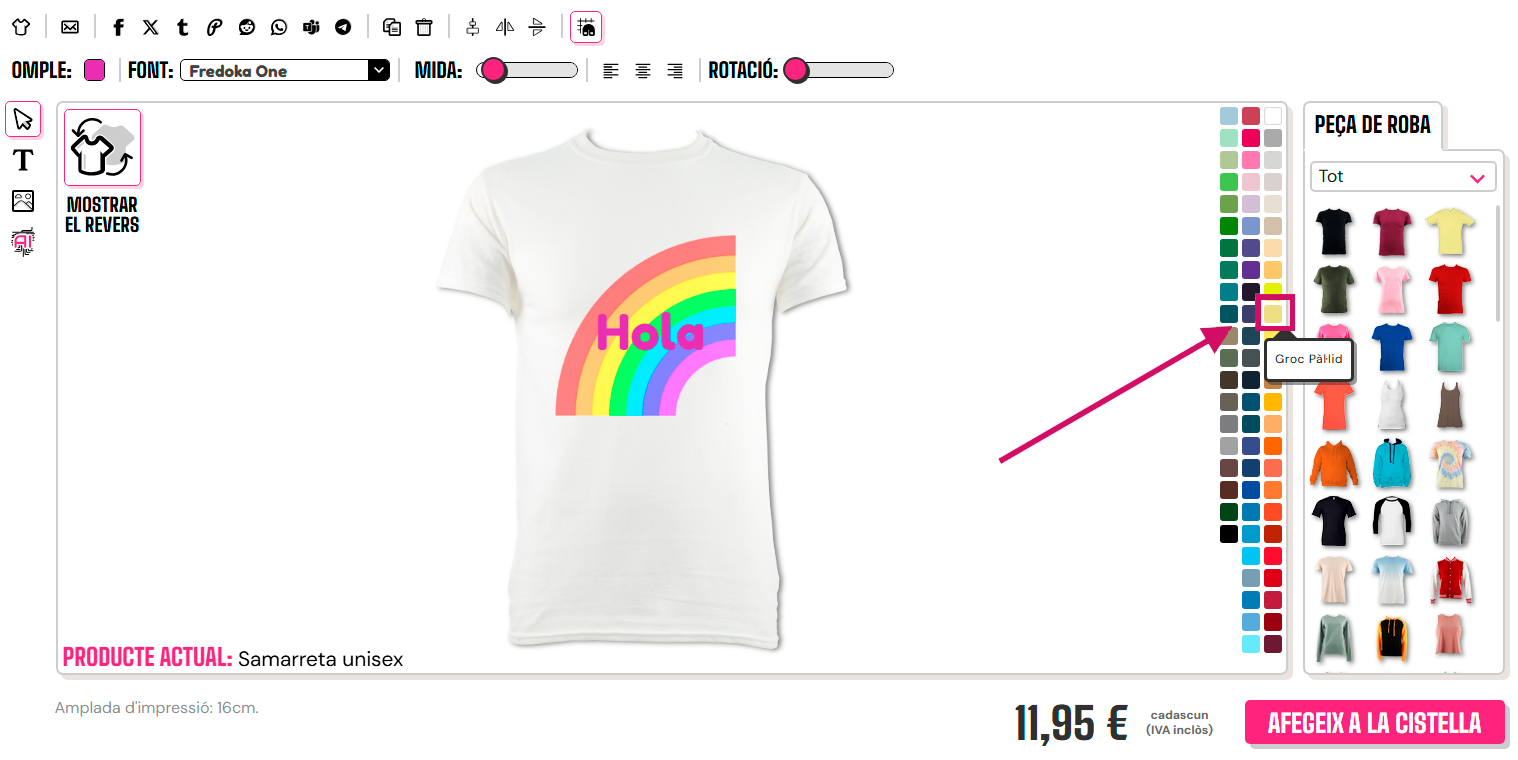Open the AI design generator tool

pyautogui.click(x=23, y=243)
